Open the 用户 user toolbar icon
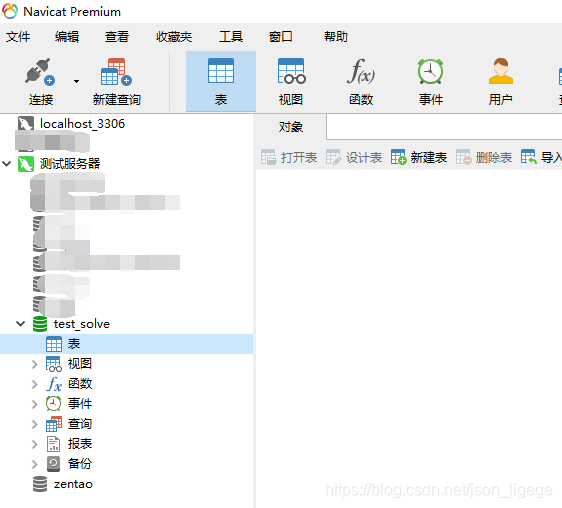Viewport: 562px width, 508px height. coord(501,71)
